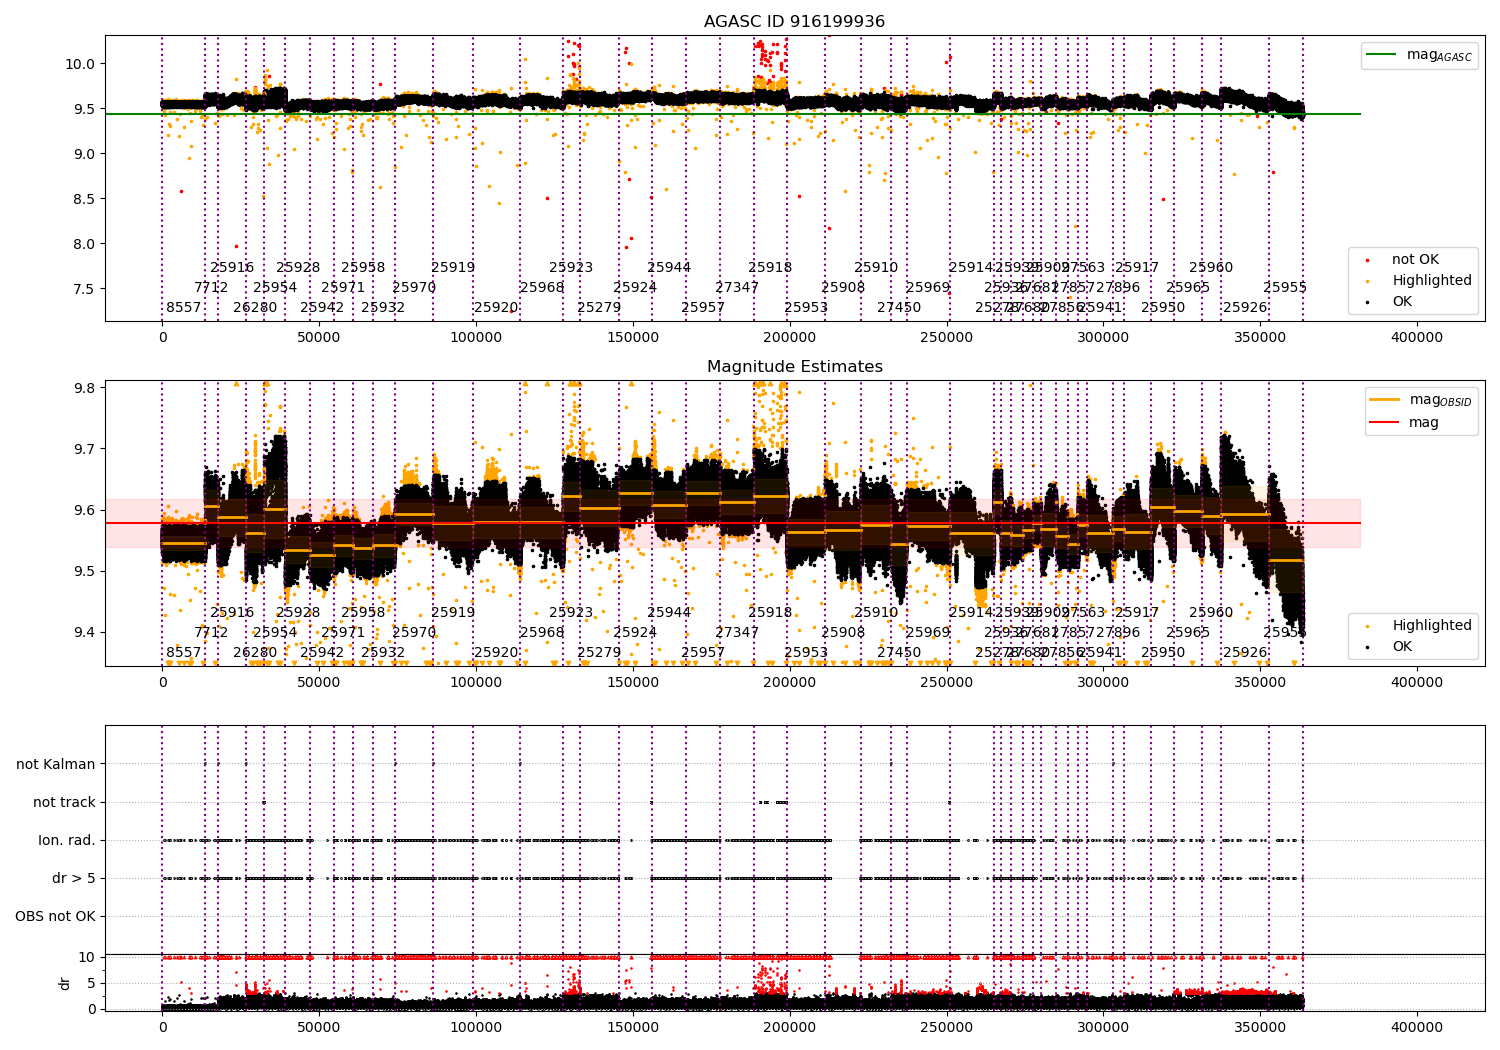Image resolution: width=1500 pixels, height=1050 pixels.
Task: Click the mag AGASC legend entry in top plot
Action: click(1419, 55)
